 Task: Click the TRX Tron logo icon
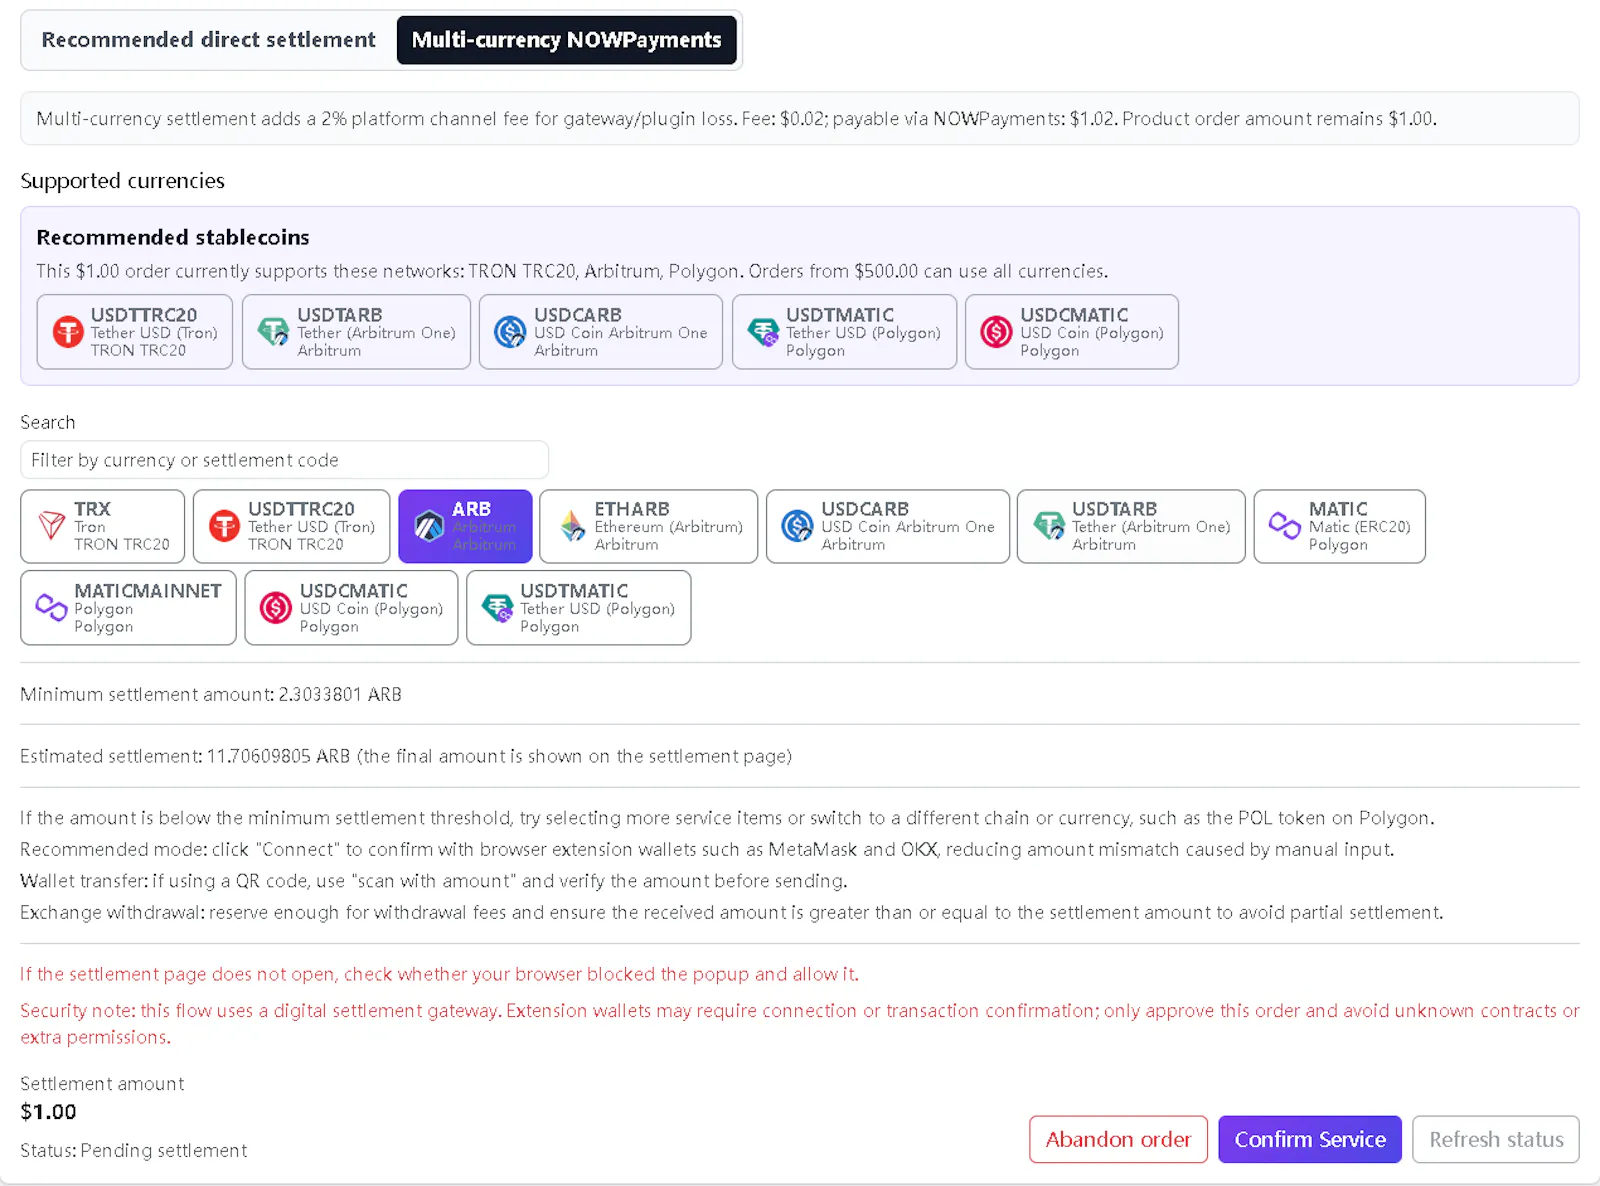click(x=51, y=525)
